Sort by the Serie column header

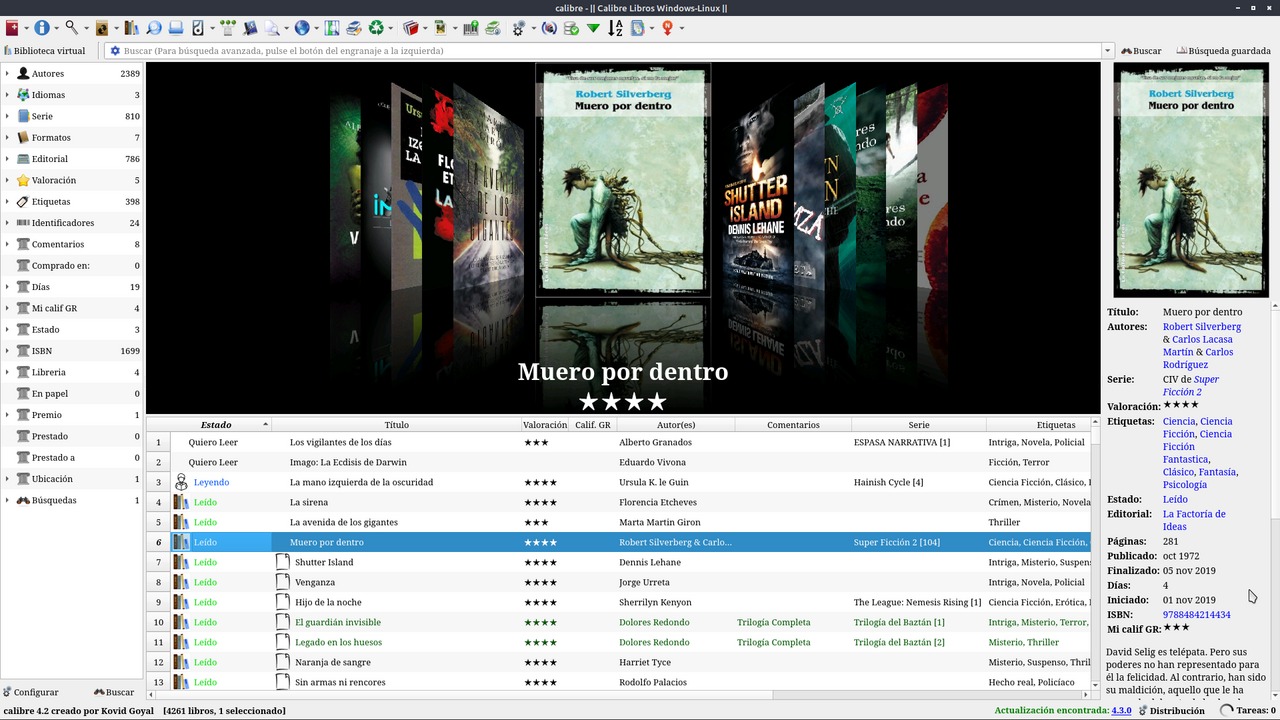(x=918, y=425)
